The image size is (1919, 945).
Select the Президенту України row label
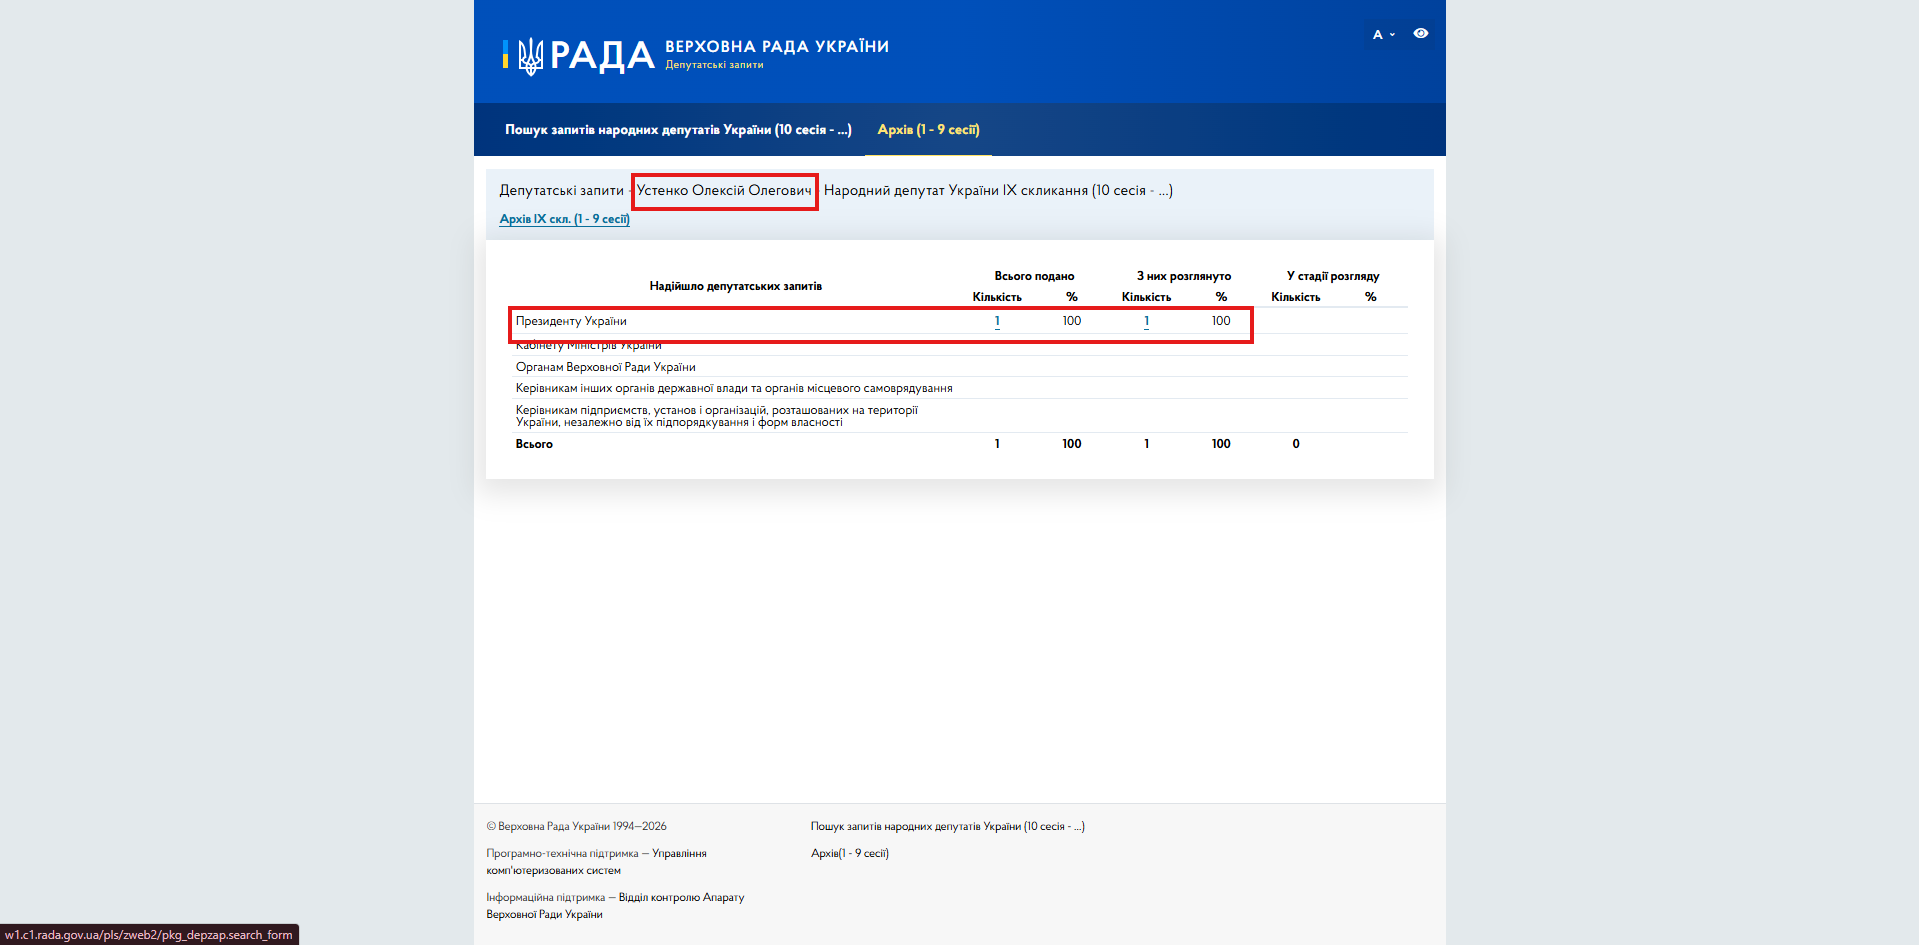[571, 321]
